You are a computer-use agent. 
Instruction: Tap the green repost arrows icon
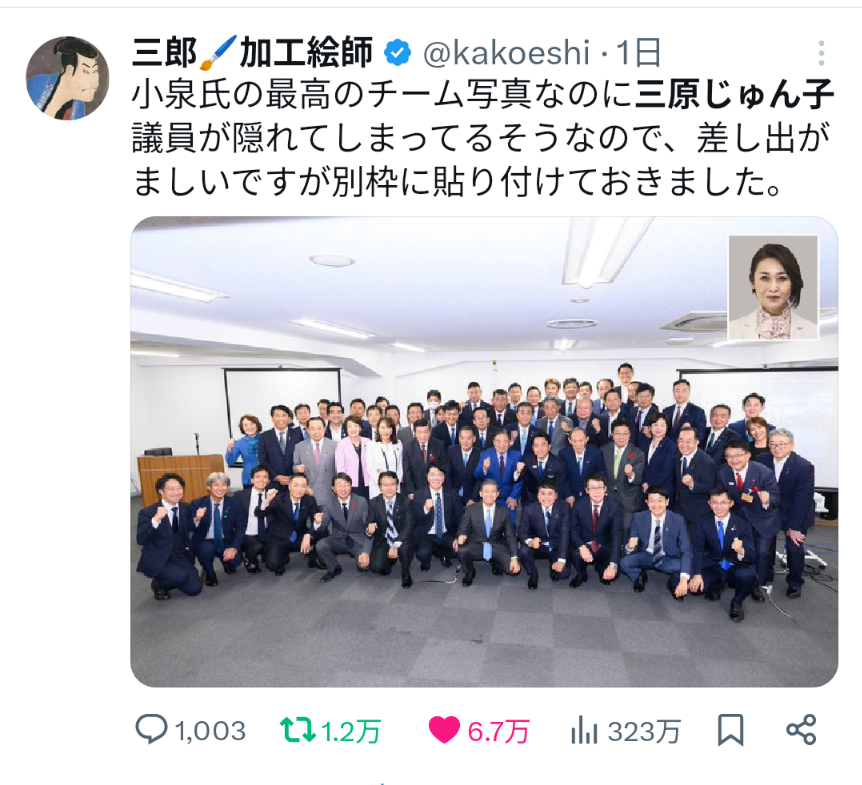(297, 729)
